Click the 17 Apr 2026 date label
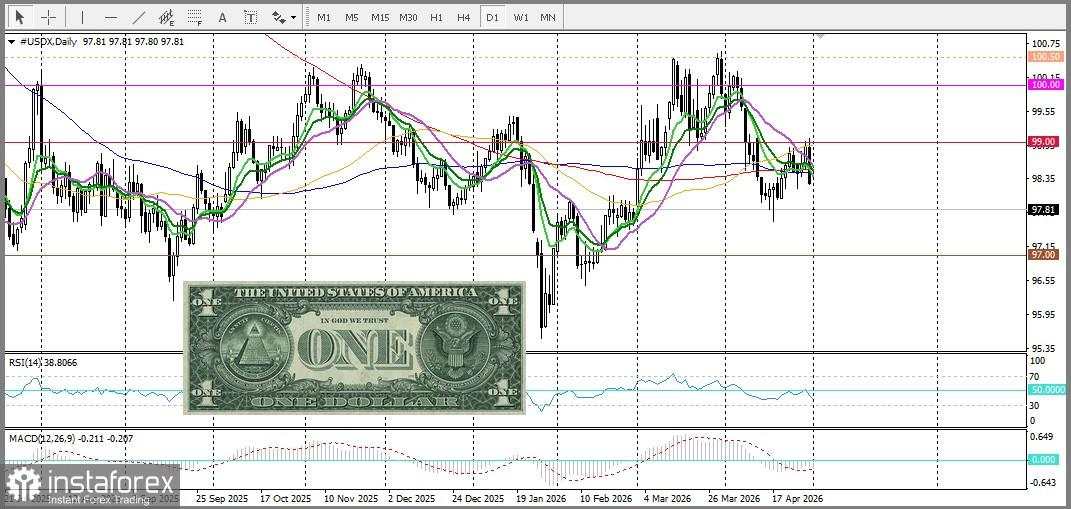The height and width of the screenshot is (509, 1071). click(x=798, y=498)
